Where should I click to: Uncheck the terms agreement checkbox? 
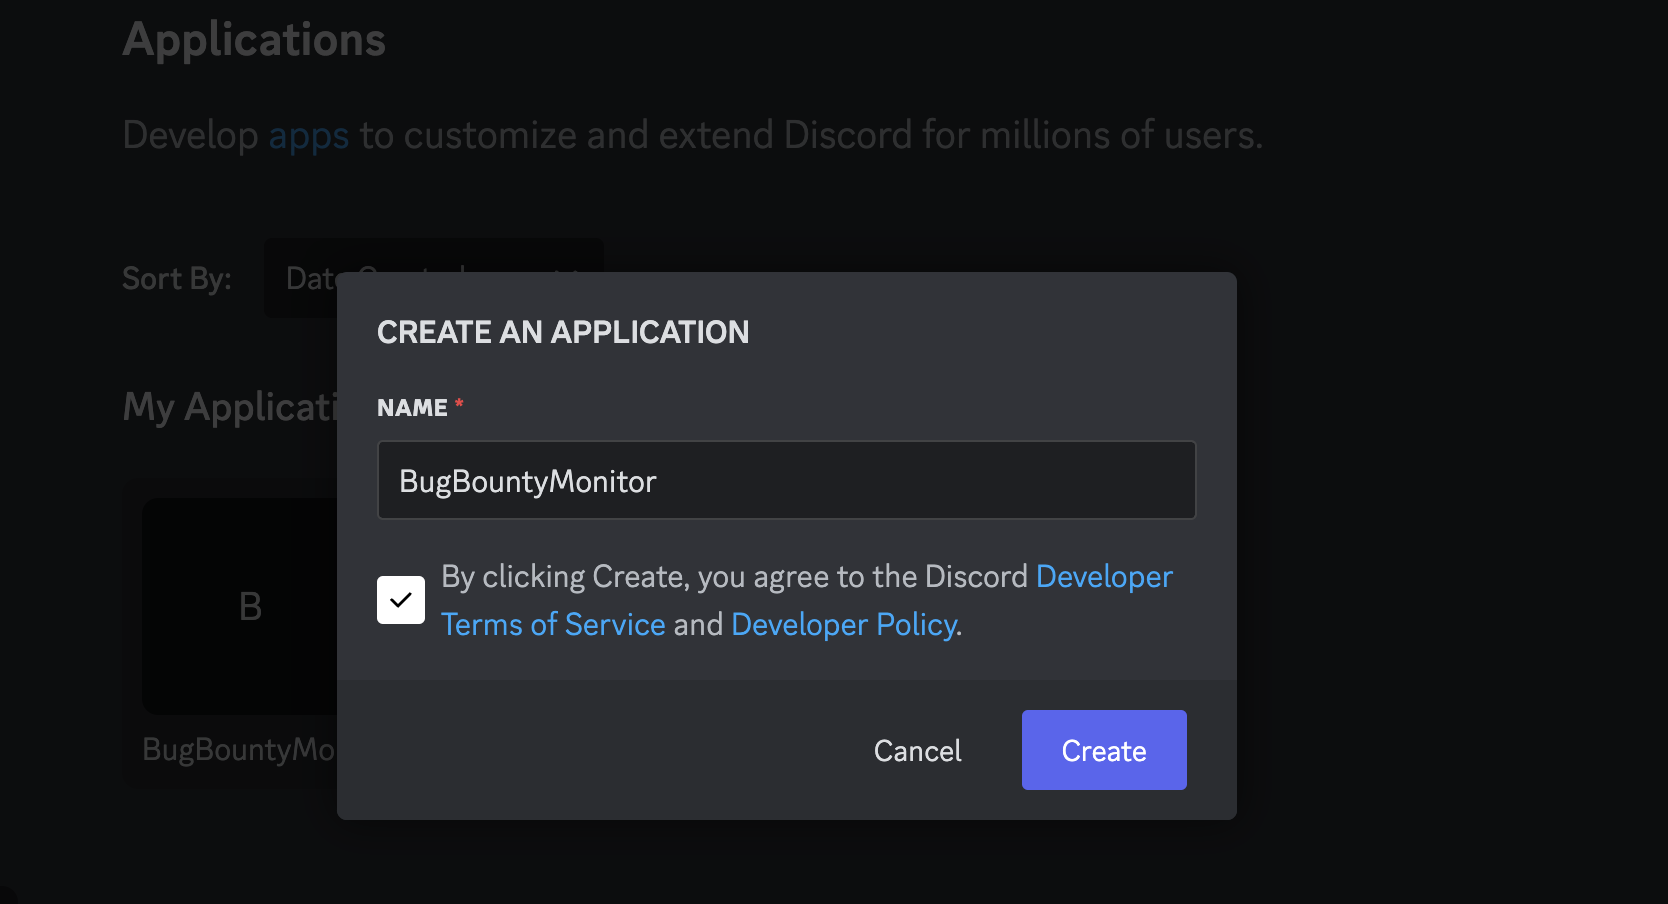401,600
